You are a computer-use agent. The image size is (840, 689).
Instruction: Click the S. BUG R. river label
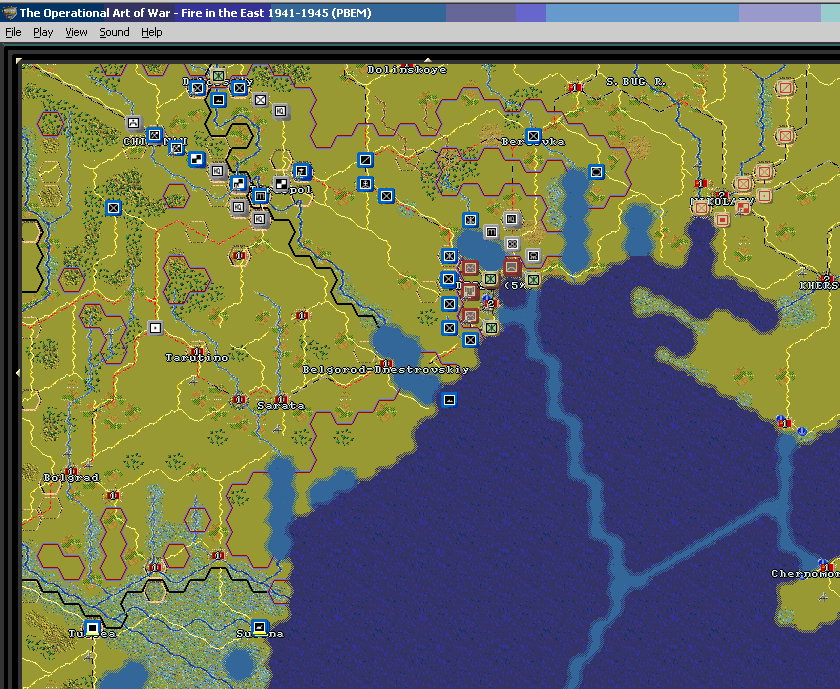[636, 82]
